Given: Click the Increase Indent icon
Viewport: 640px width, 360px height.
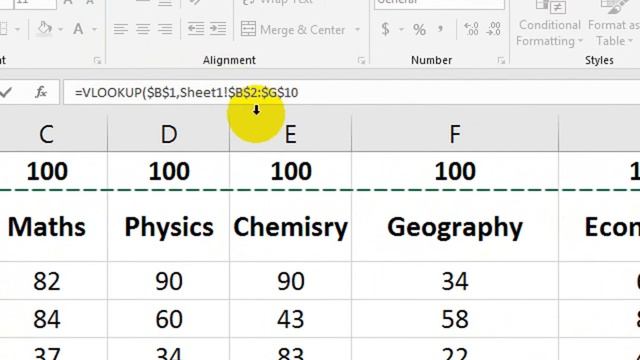Looking at the screenshot, I should click(x=218, y=29).
